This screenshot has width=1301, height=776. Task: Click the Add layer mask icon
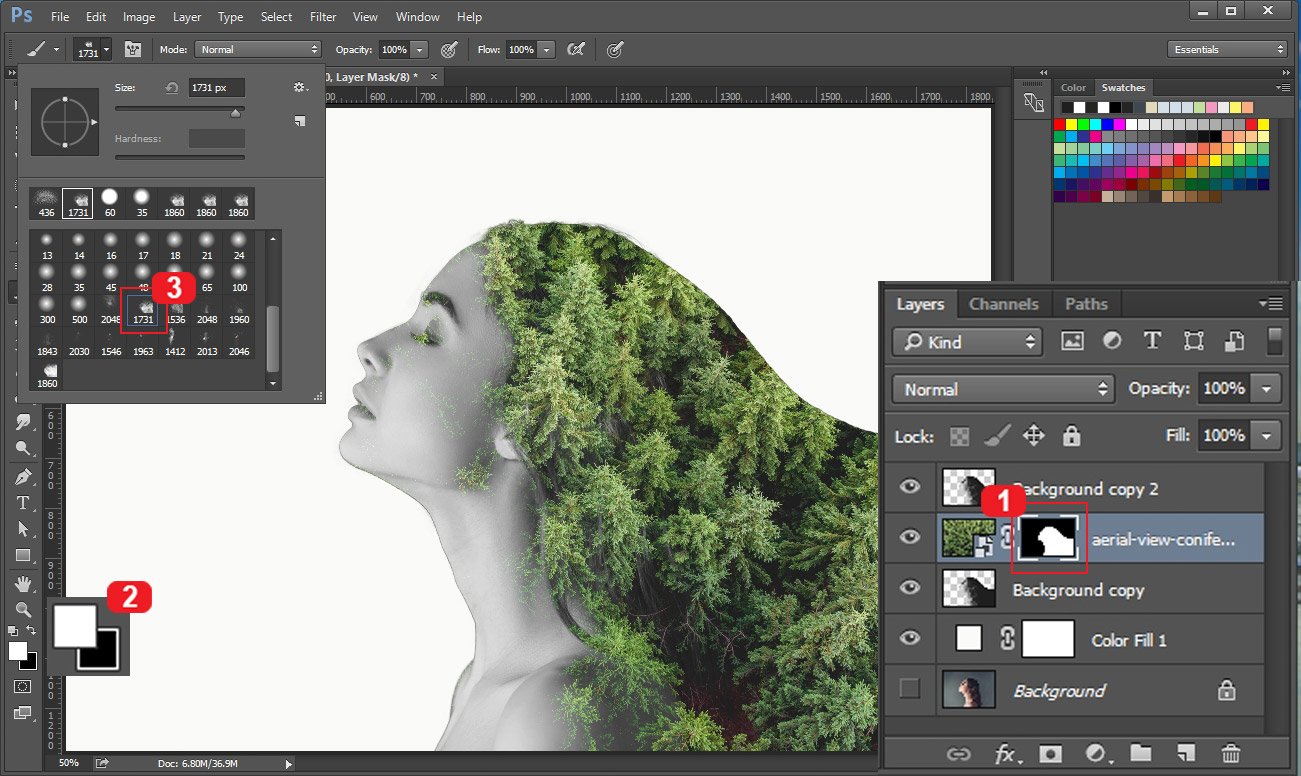pyautogui.click(x=1050, y=754)
